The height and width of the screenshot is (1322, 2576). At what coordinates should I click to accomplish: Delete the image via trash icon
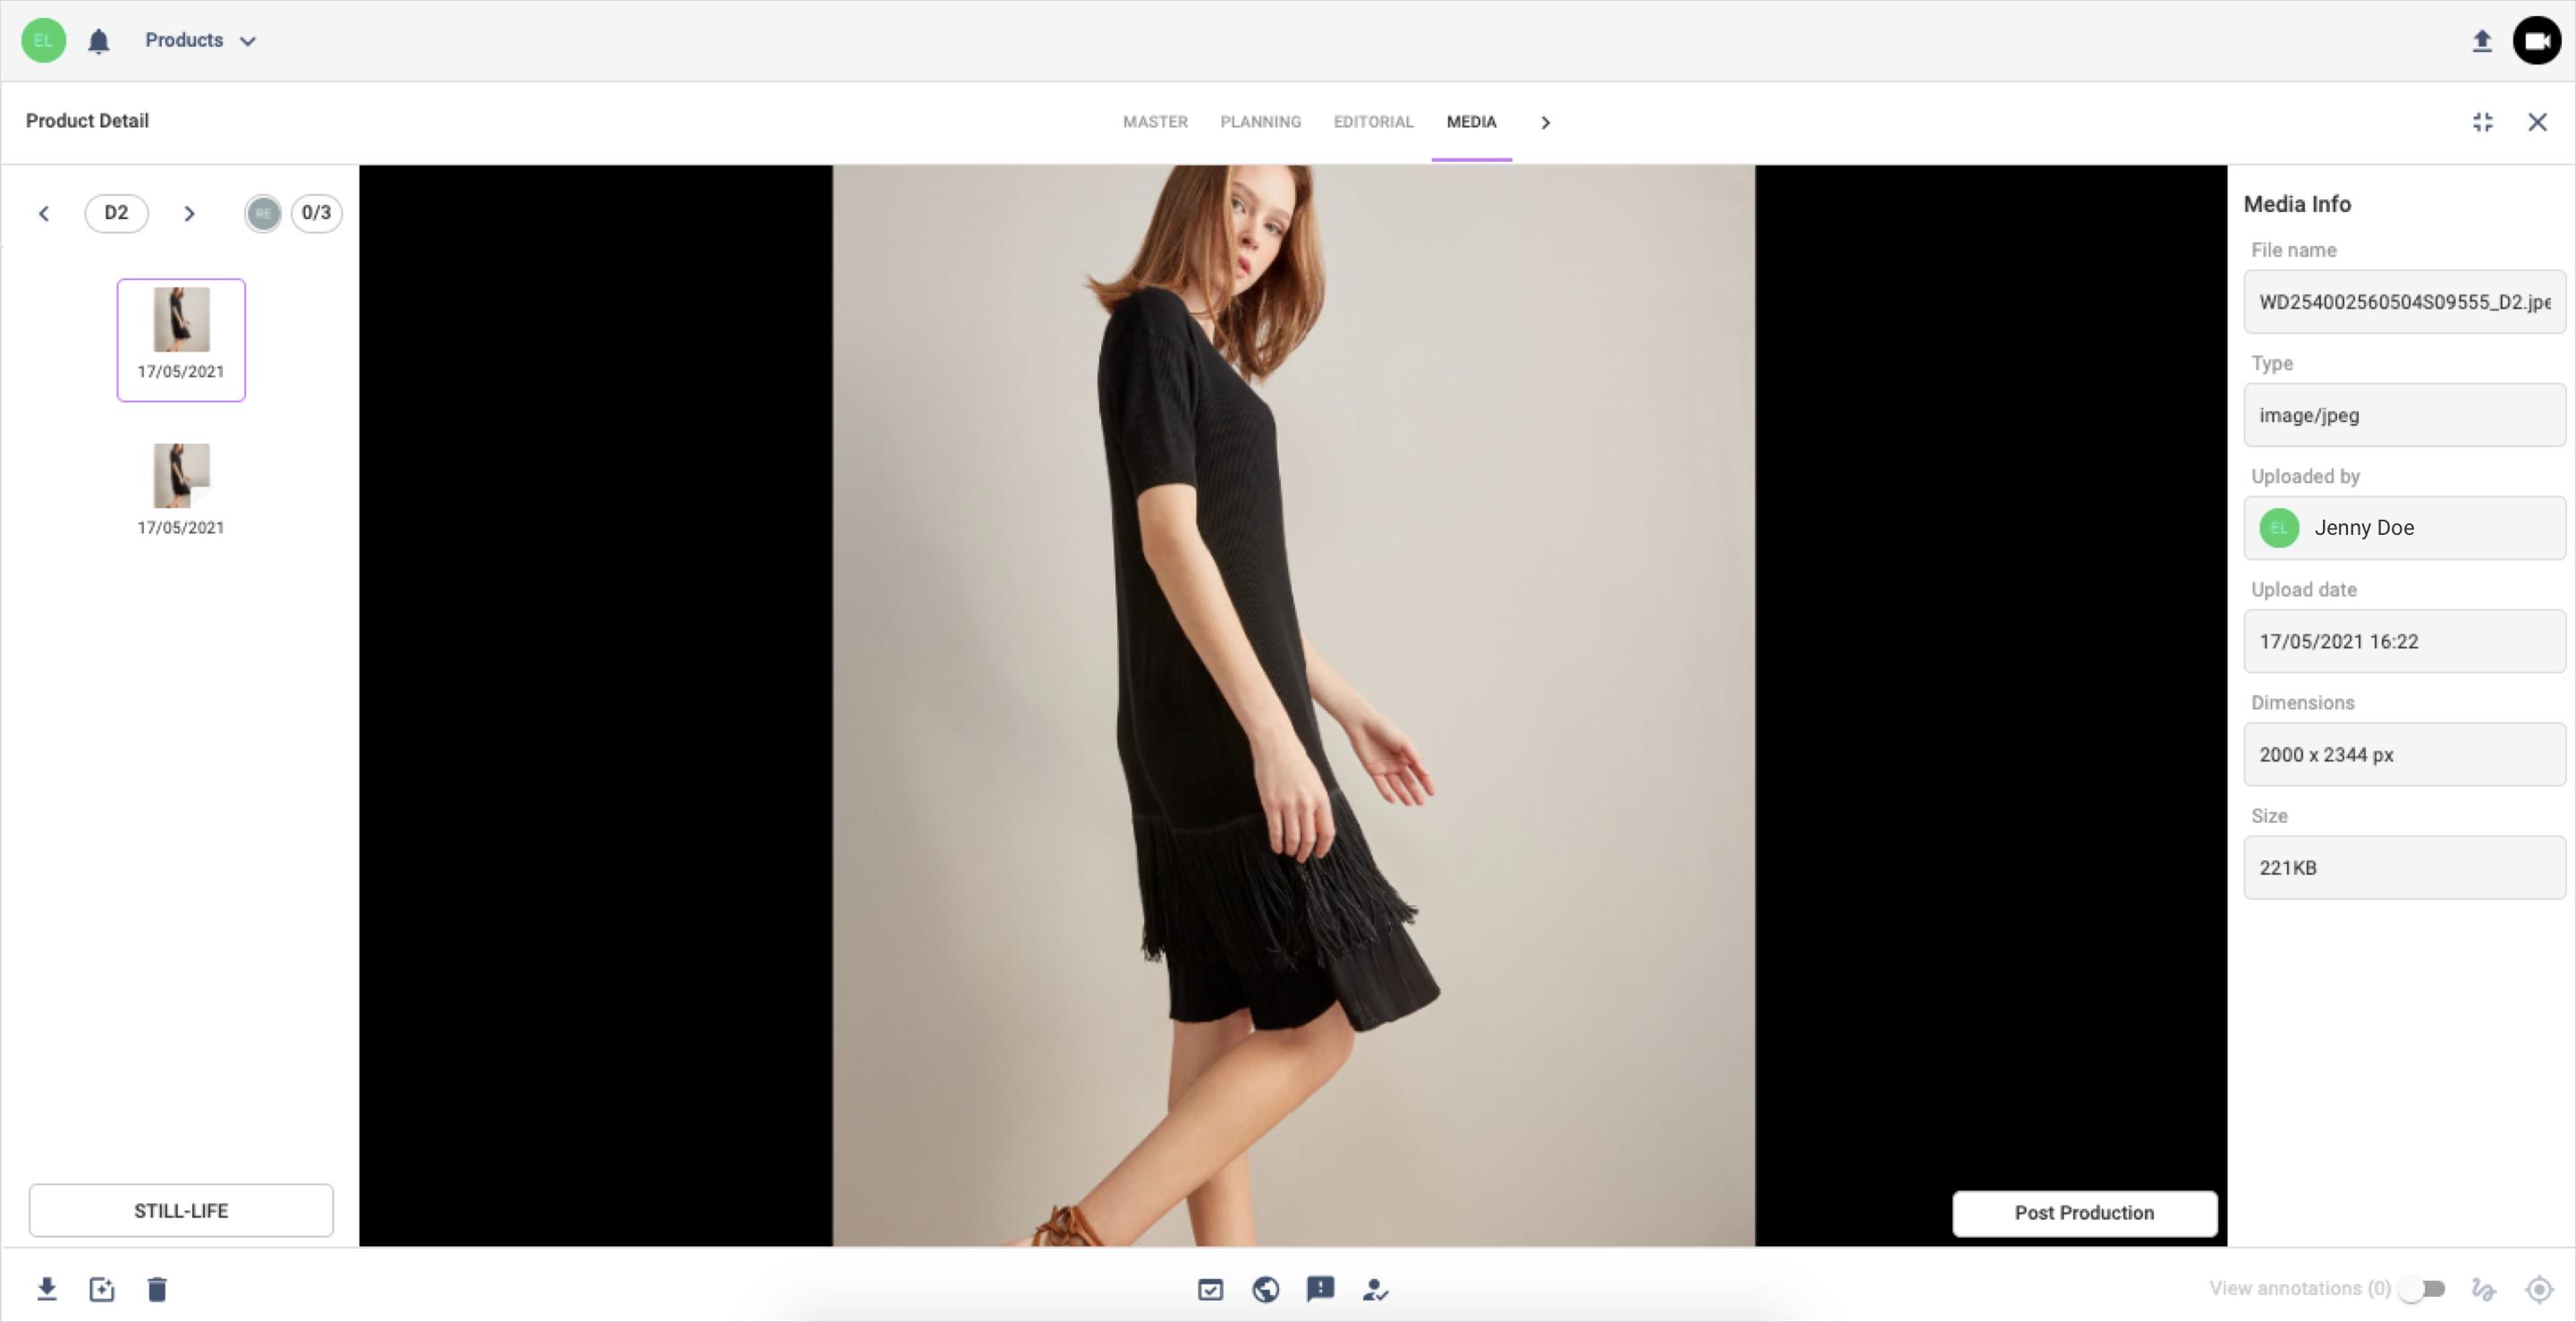pyautogui.click(x=156, y=1289)
